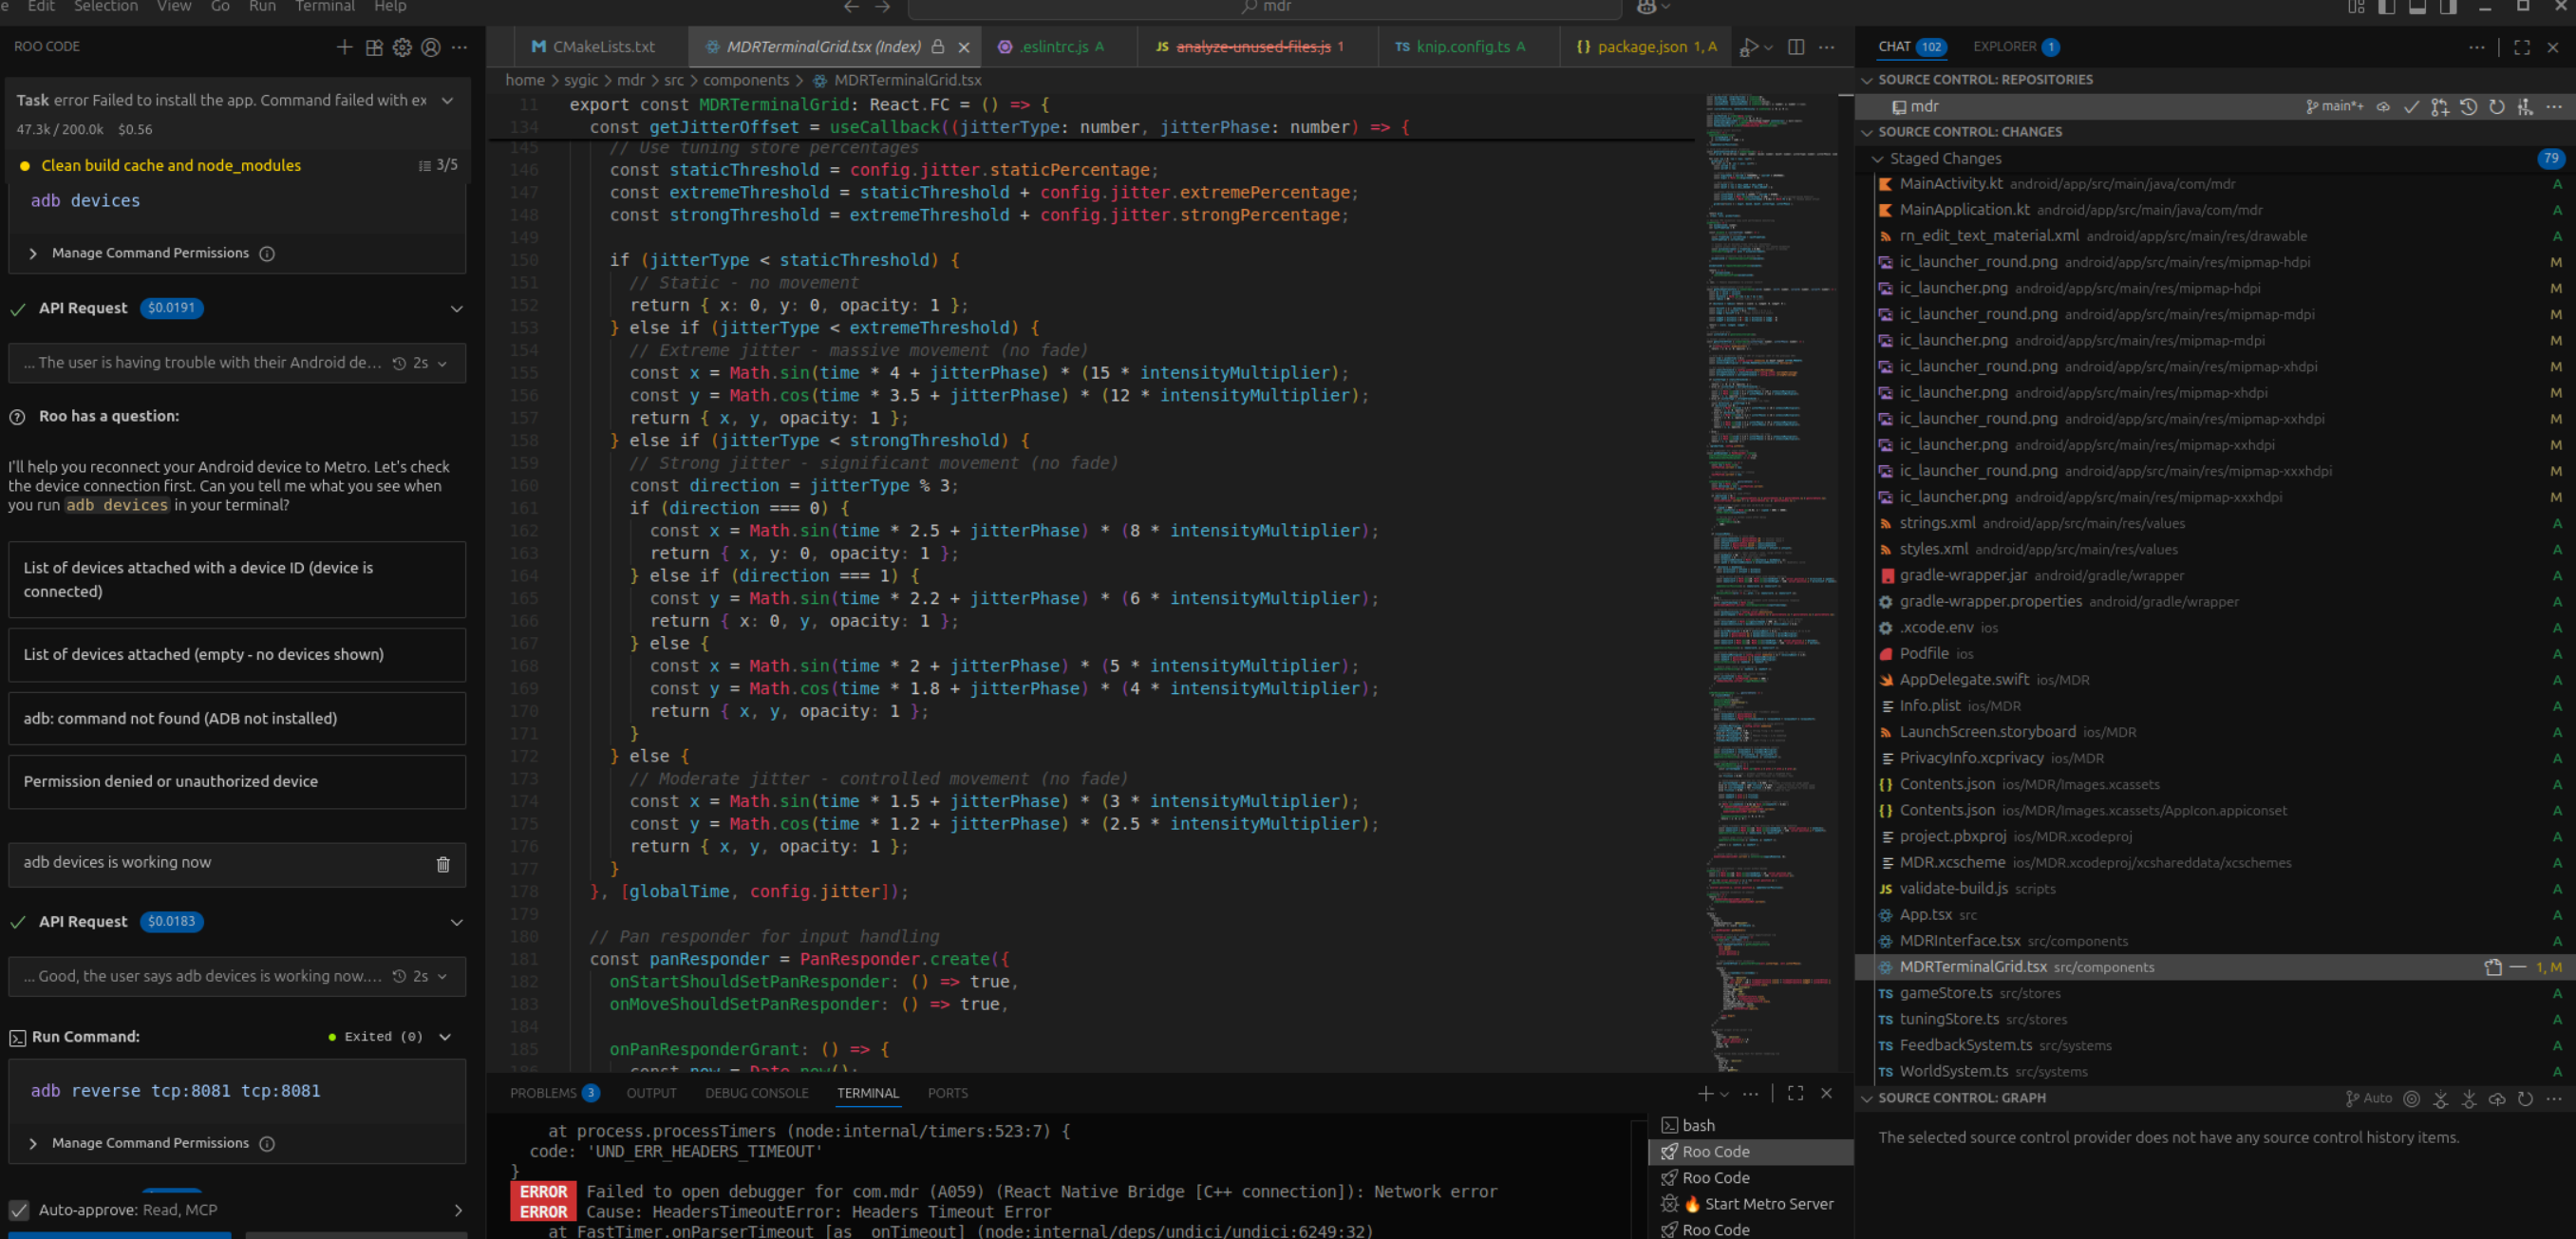Open more actions for mdr repository
The image size is (2576, 1239).
point(2554,106)
